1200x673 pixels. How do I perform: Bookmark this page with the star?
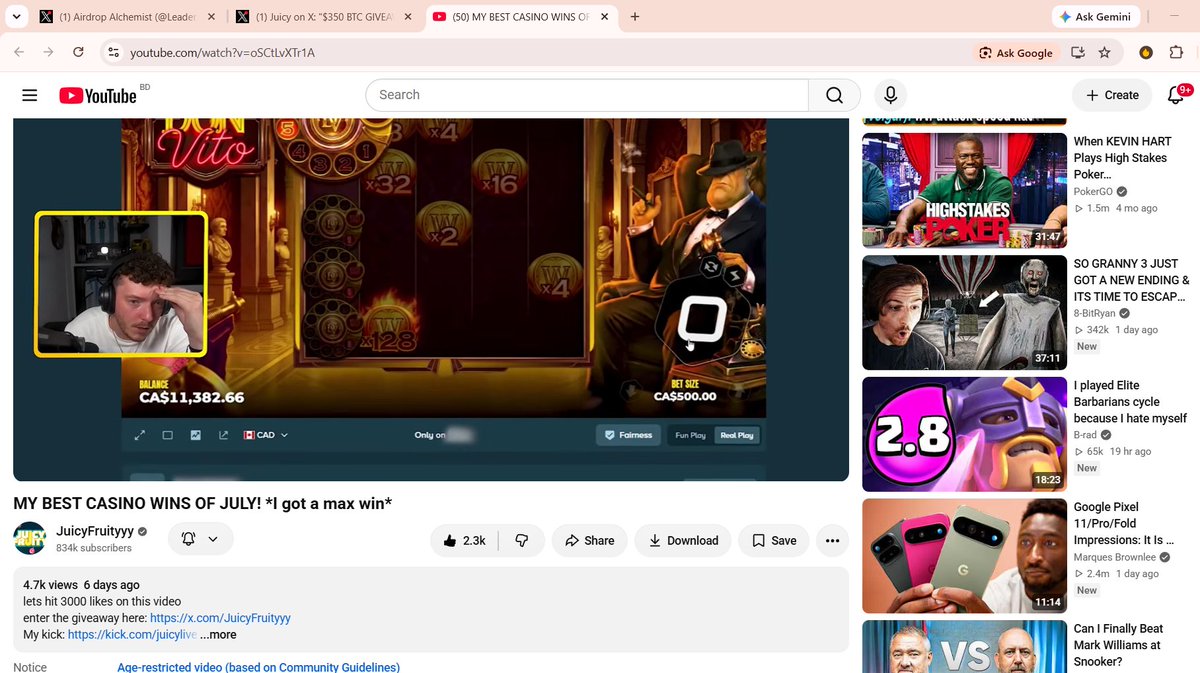point(1104,52)
